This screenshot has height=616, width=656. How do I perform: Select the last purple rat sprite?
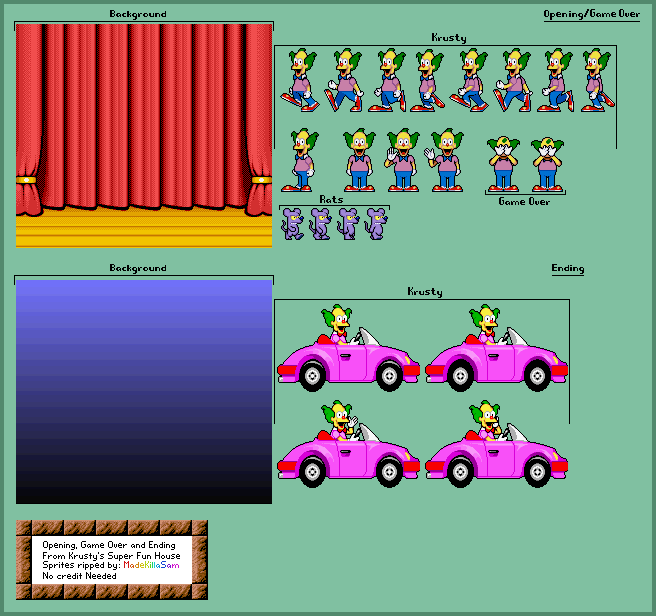pyautogui.click(x=376, y=224)
